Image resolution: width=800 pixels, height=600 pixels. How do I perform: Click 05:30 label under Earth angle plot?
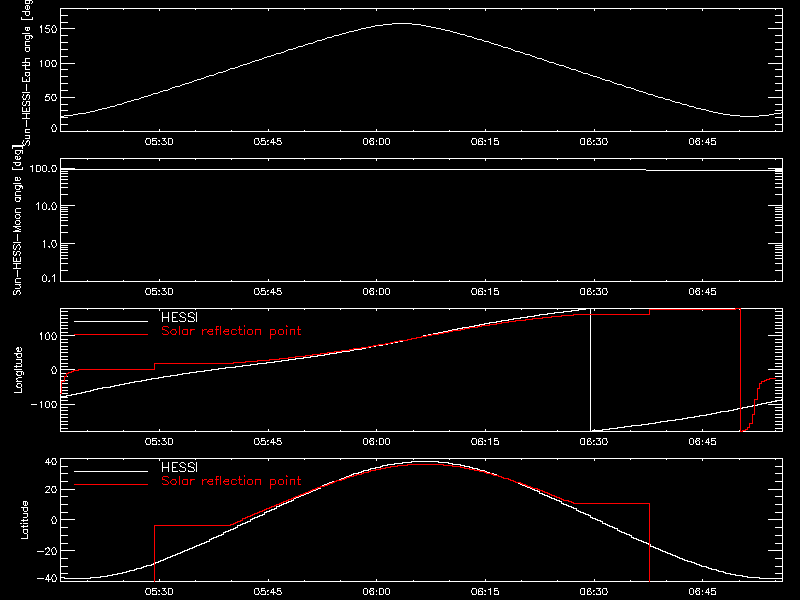[159, 141]
